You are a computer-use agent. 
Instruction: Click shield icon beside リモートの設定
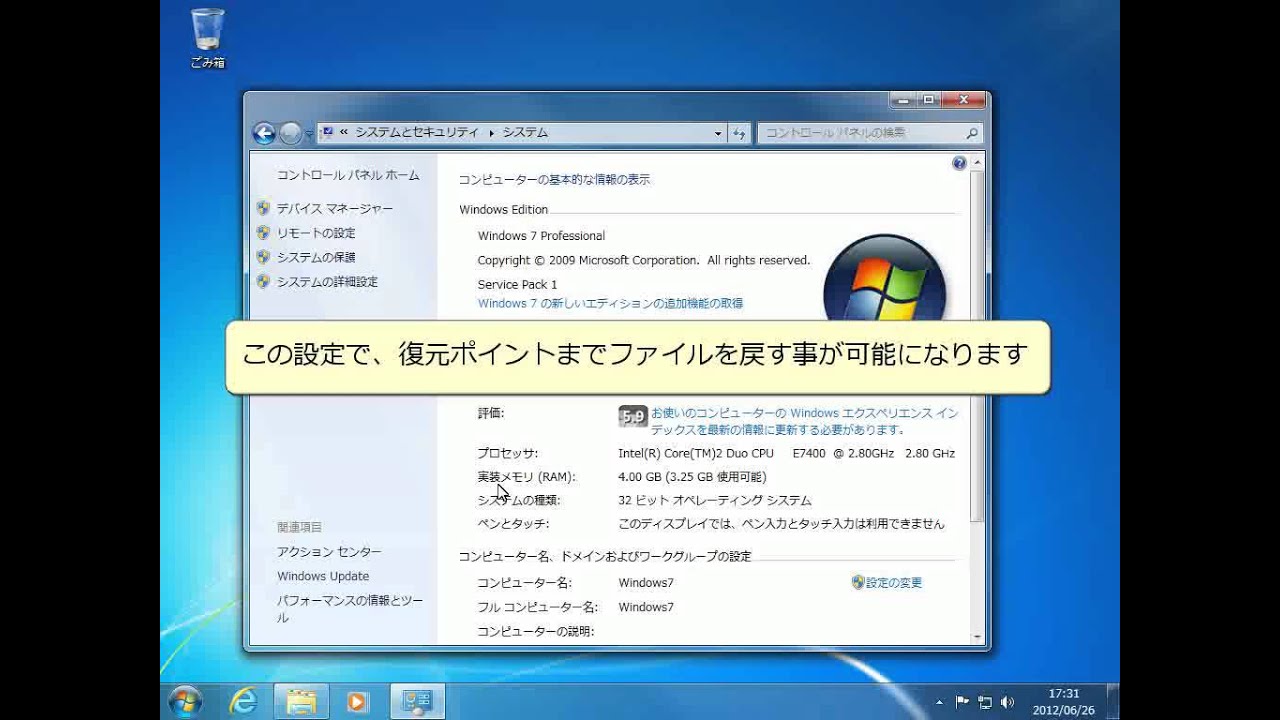263,232
